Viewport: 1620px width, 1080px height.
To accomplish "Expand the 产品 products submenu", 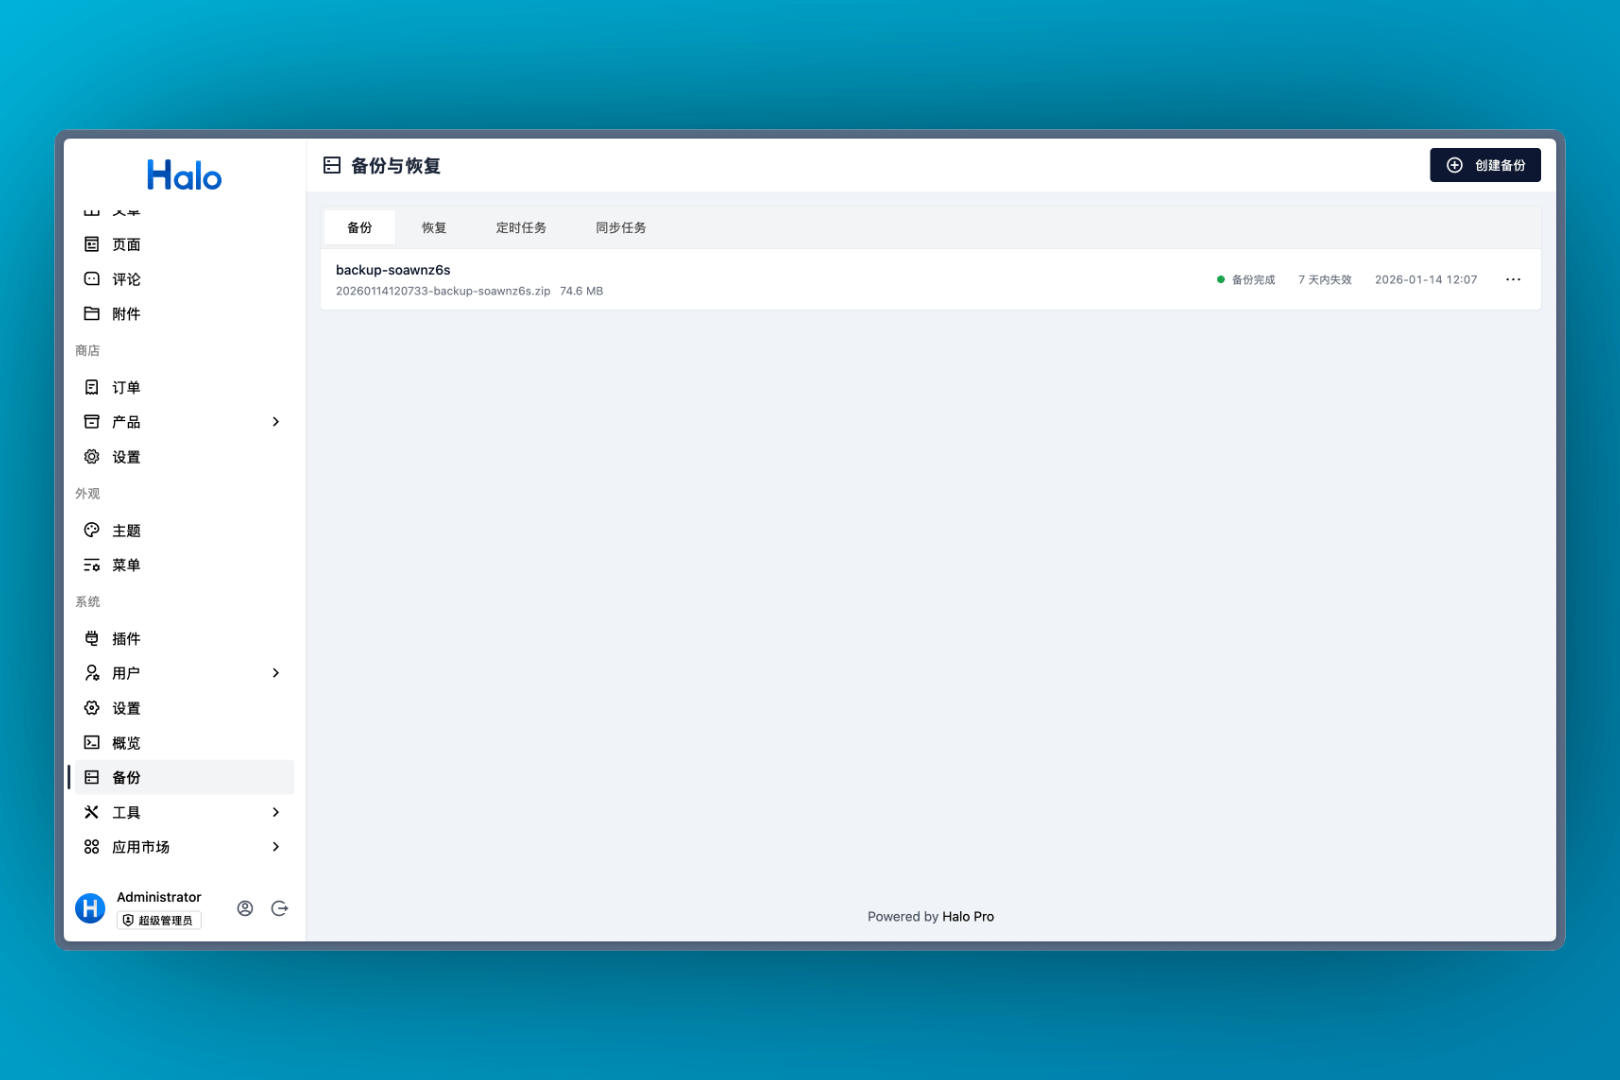I will pos(275,422).
